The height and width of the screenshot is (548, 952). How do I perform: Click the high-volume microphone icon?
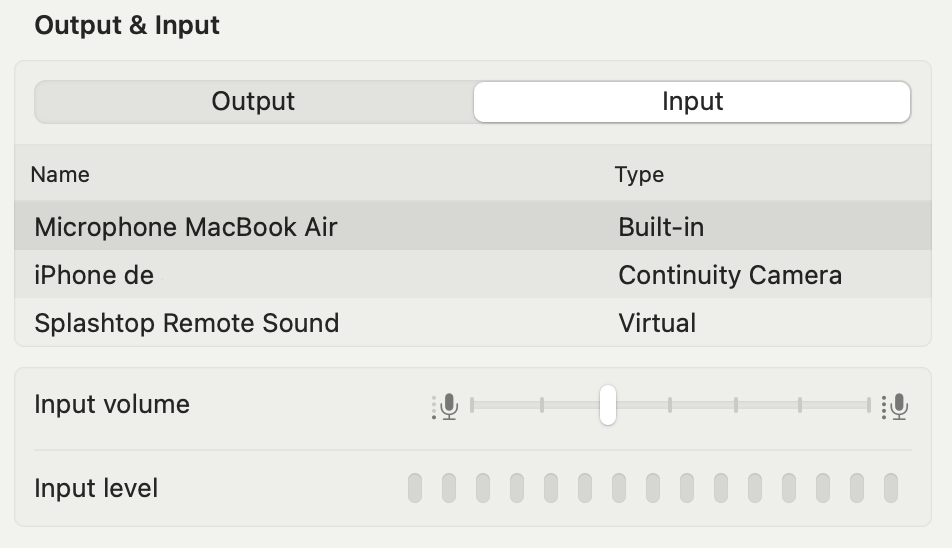coord(895,407)
